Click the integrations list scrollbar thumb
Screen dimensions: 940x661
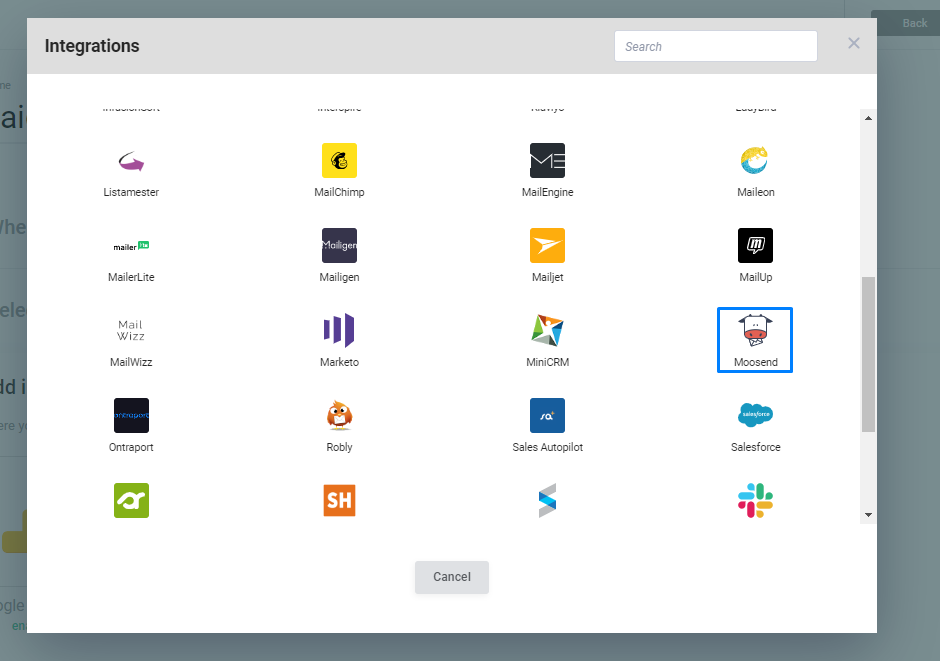(868, 354)
